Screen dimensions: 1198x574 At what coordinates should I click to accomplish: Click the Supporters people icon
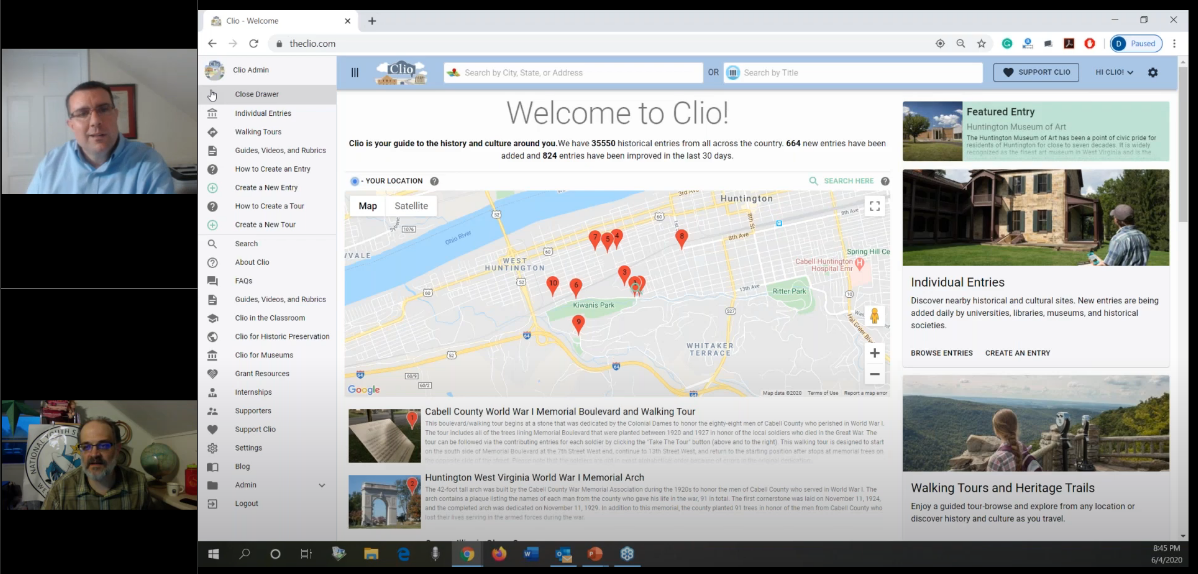click(x=212, y=411)
